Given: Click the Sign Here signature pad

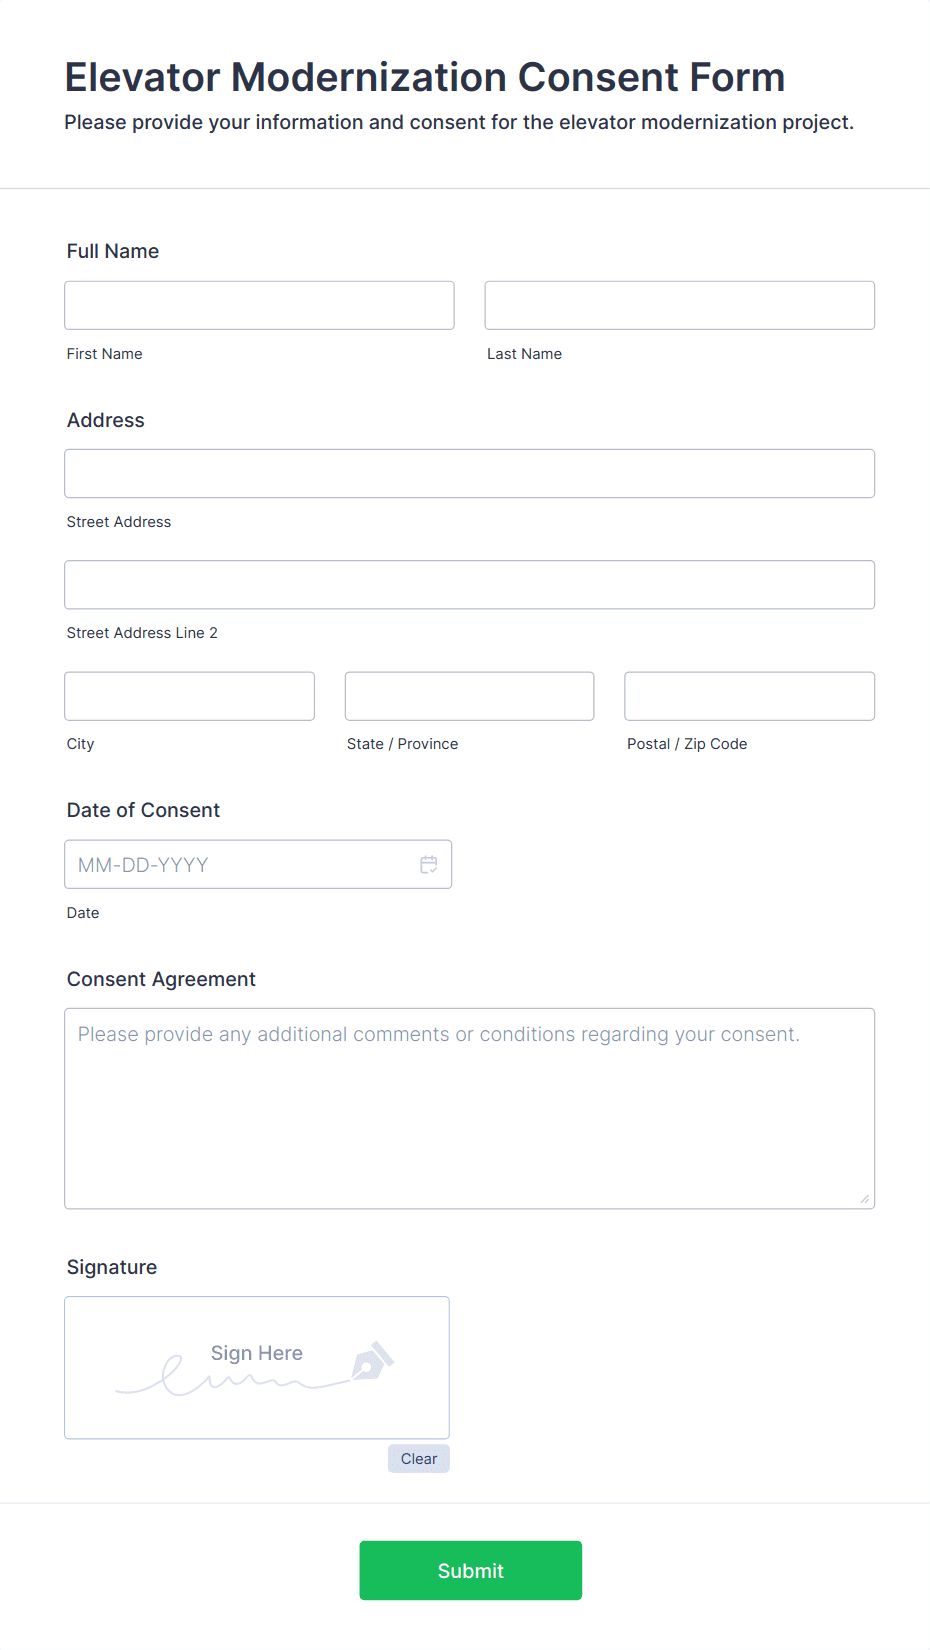Looking at the screenshot, I should point(256,1368).
